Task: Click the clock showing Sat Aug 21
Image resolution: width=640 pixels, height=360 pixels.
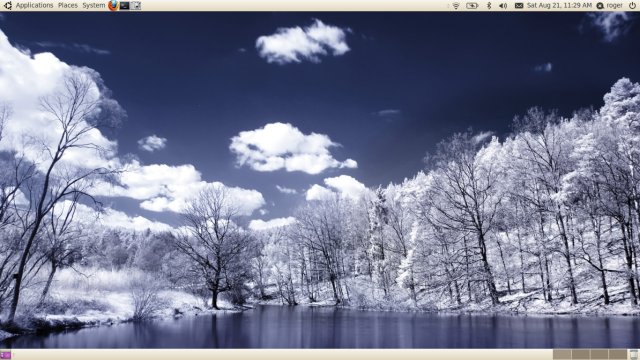Action: tap(559, 5)
